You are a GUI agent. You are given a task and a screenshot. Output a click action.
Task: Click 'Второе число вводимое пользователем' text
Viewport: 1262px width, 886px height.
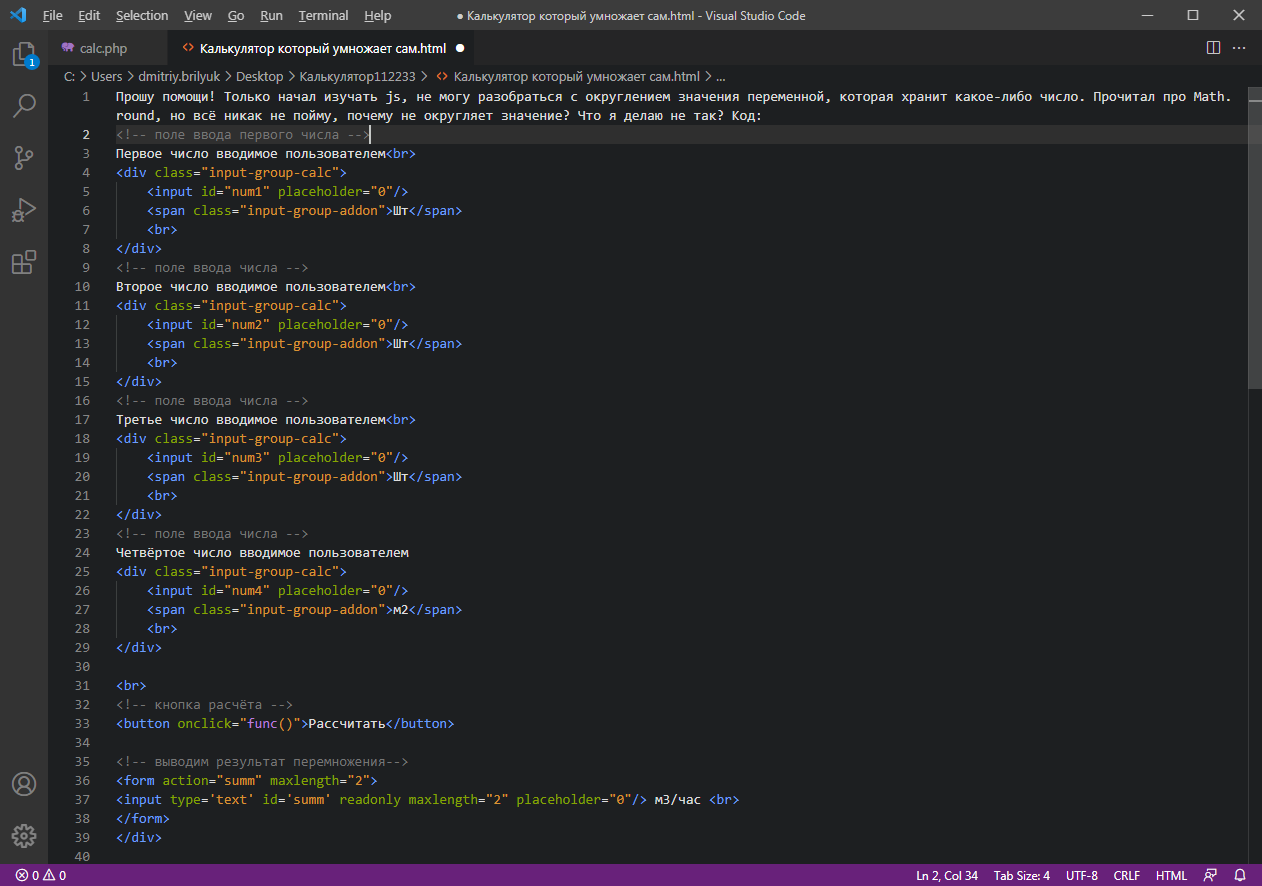pyautogui.click(x=251, y=286)
